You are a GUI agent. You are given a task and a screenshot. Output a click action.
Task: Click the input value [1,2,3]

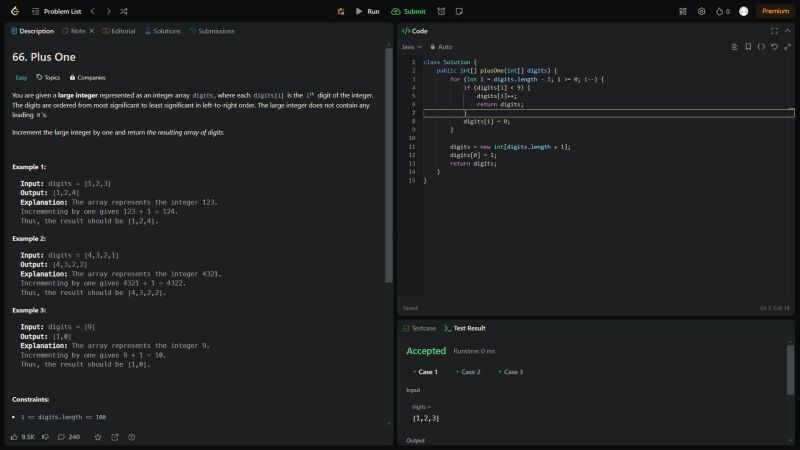tap(426, 418)
